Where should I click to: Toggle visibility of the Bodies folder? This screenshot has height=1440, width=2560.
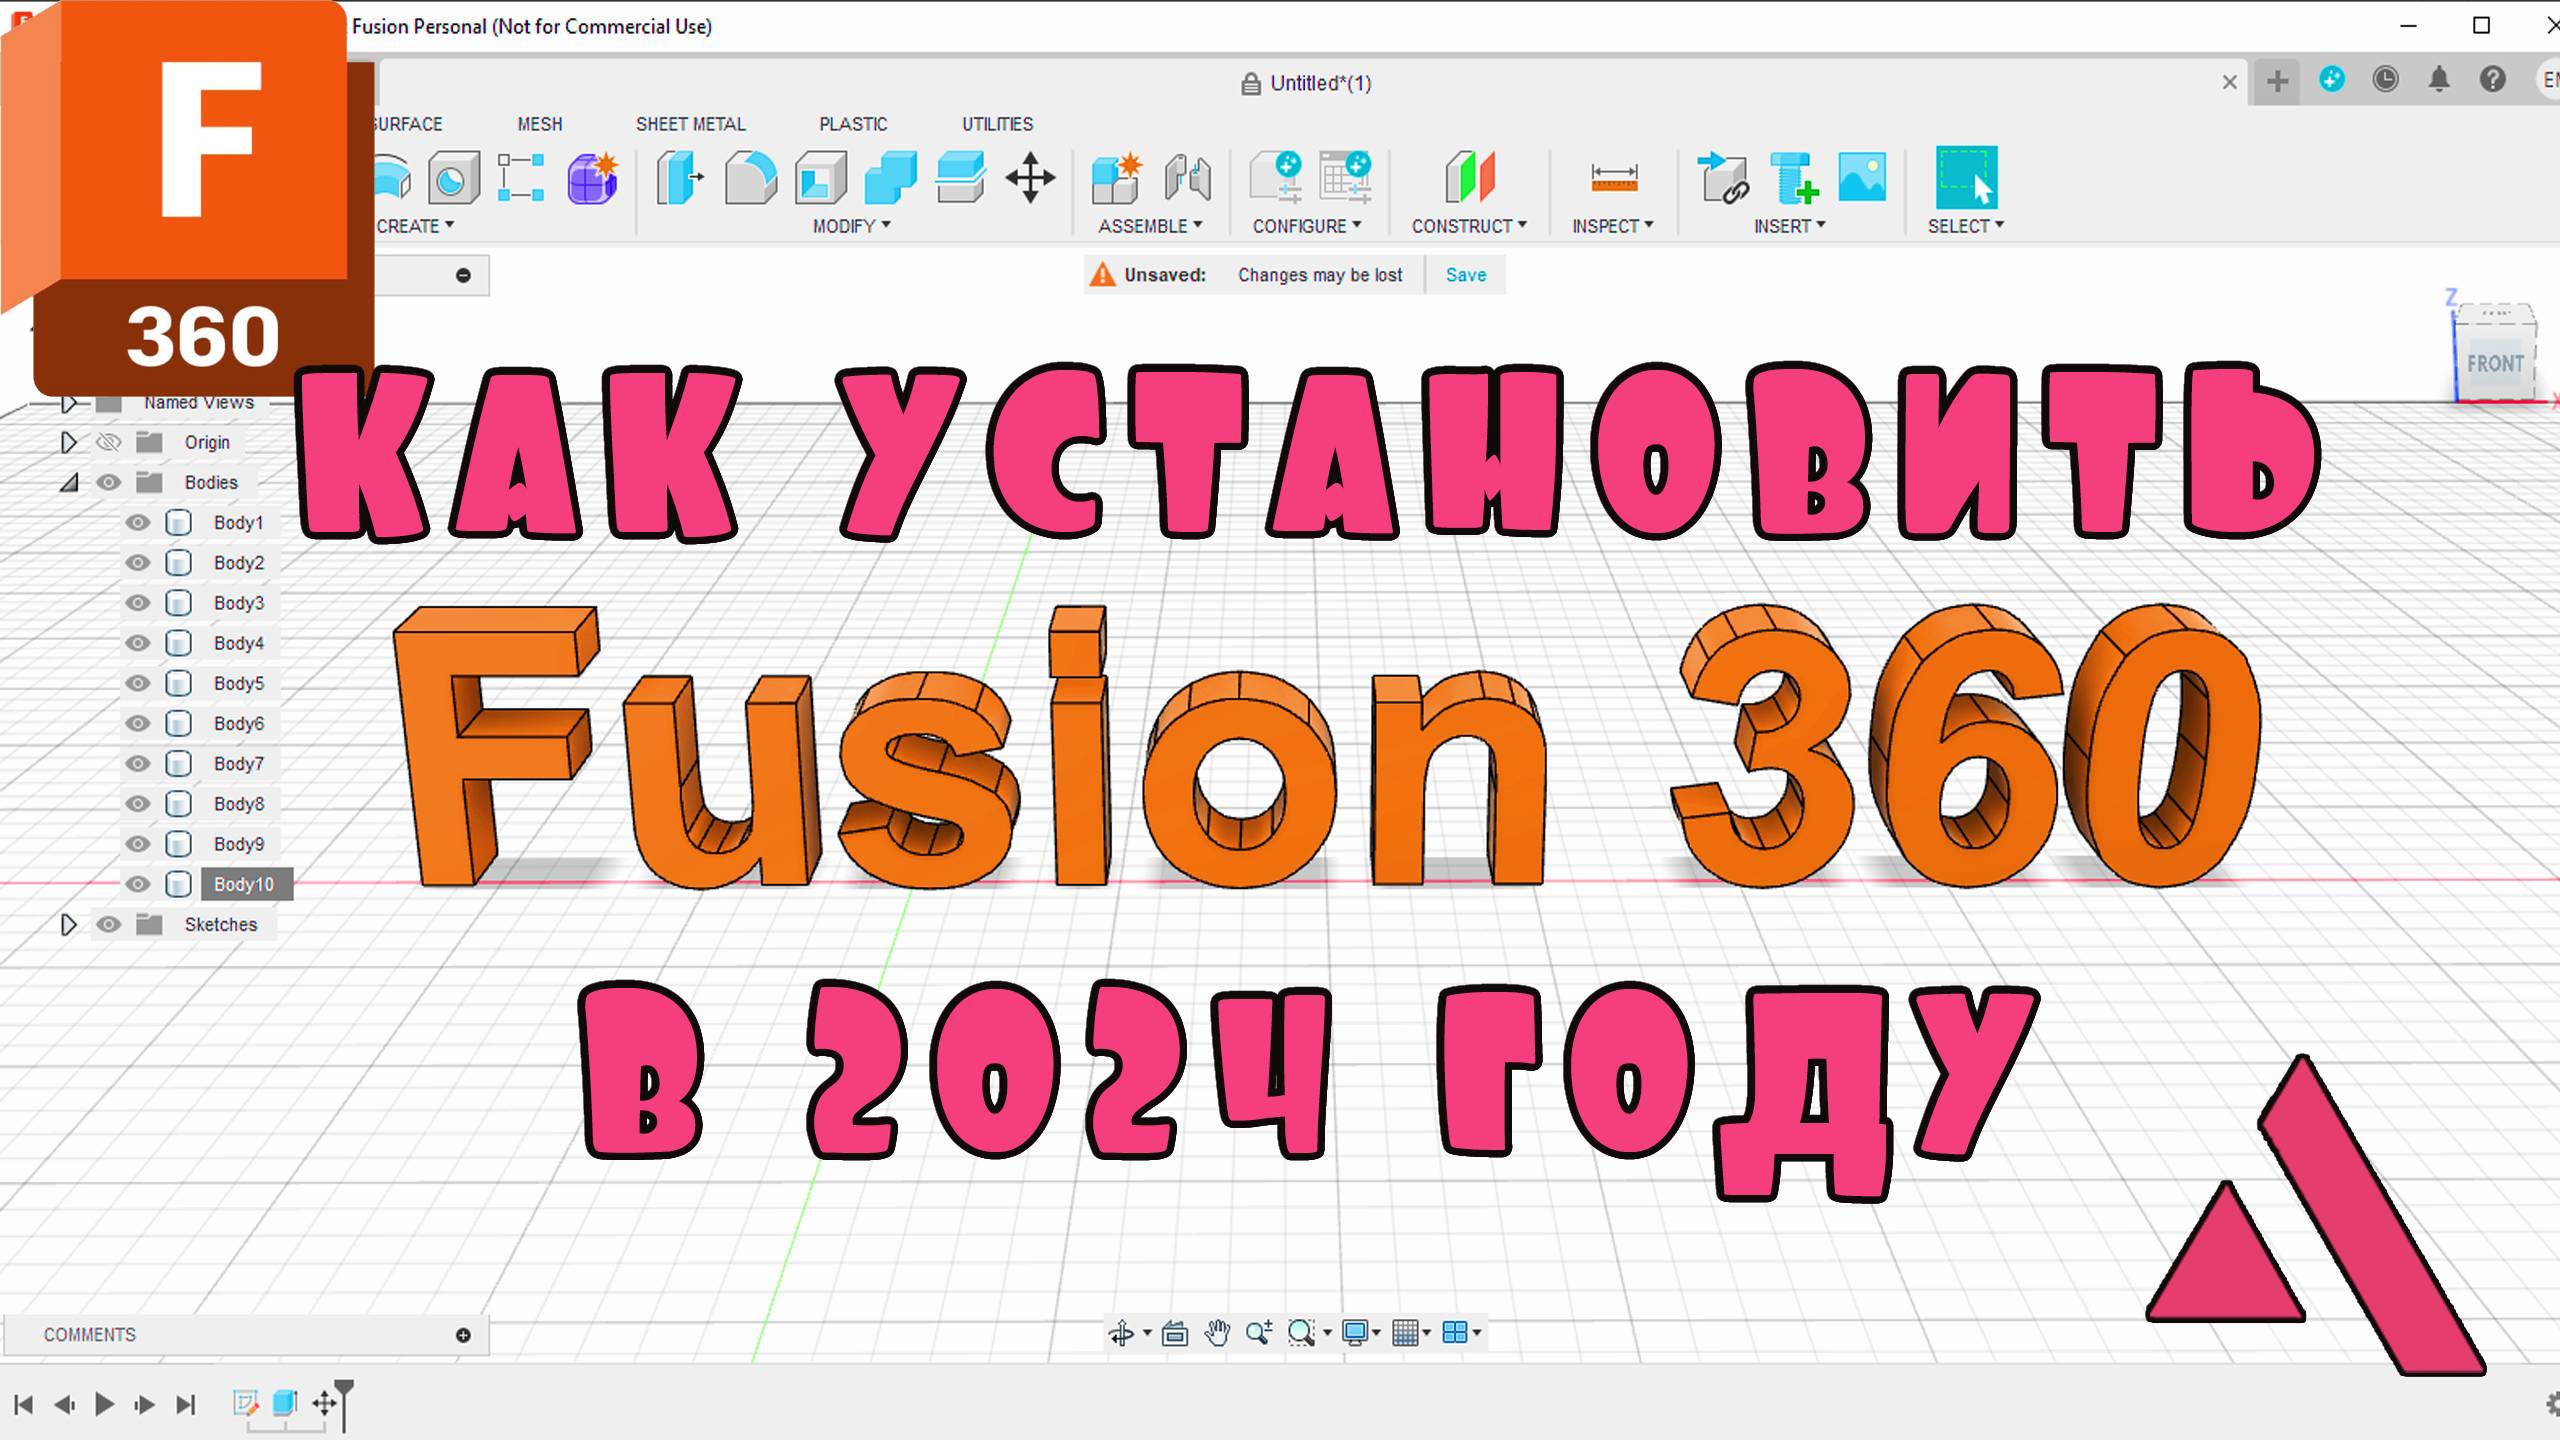(x=108, y=482)
